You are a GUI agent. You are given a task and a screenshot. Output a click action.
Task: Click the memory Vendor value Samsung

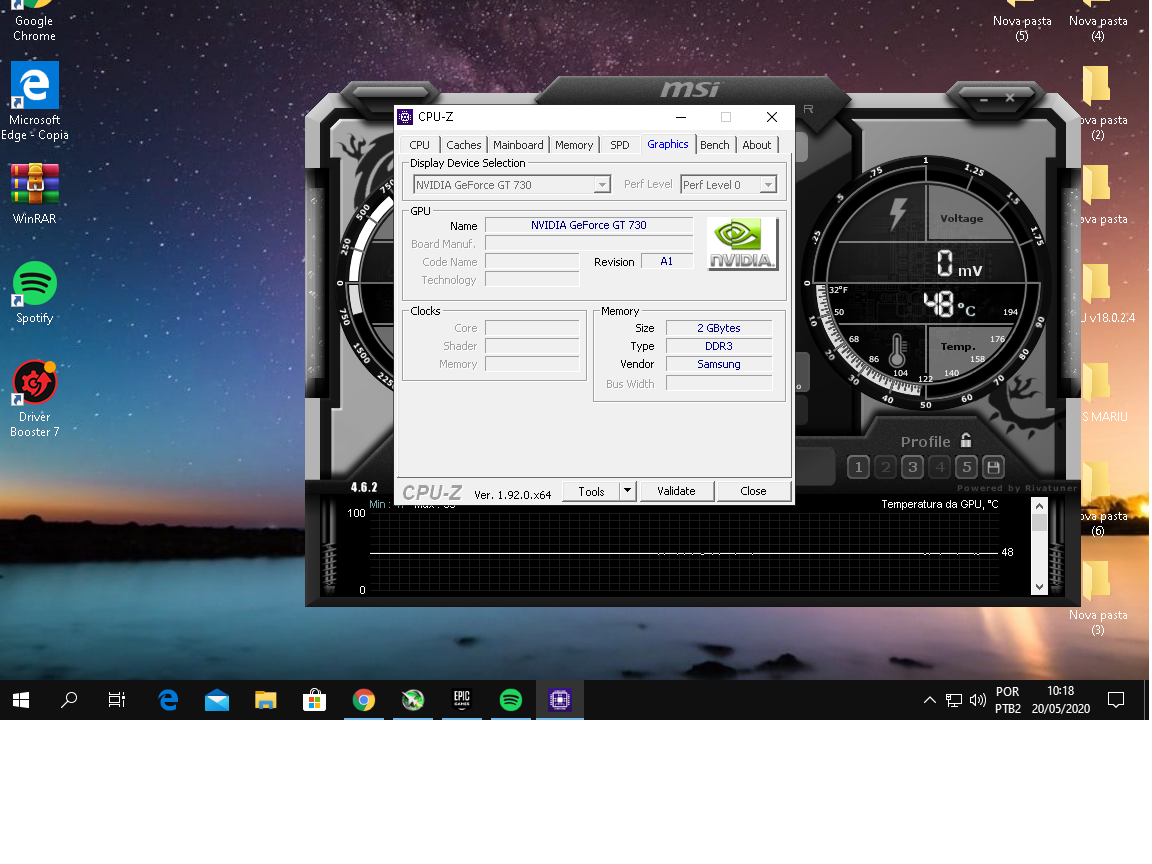coord(719,364)
